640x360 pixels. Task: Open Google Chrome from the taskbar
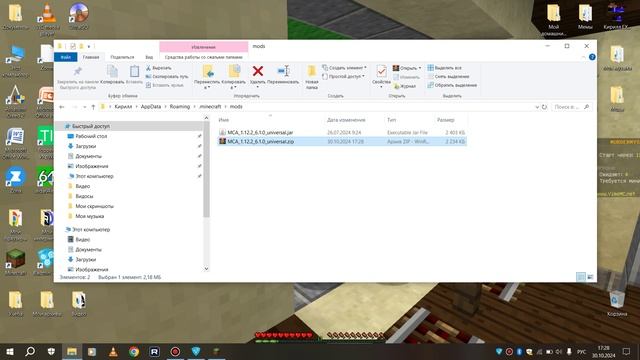(133, 351)
